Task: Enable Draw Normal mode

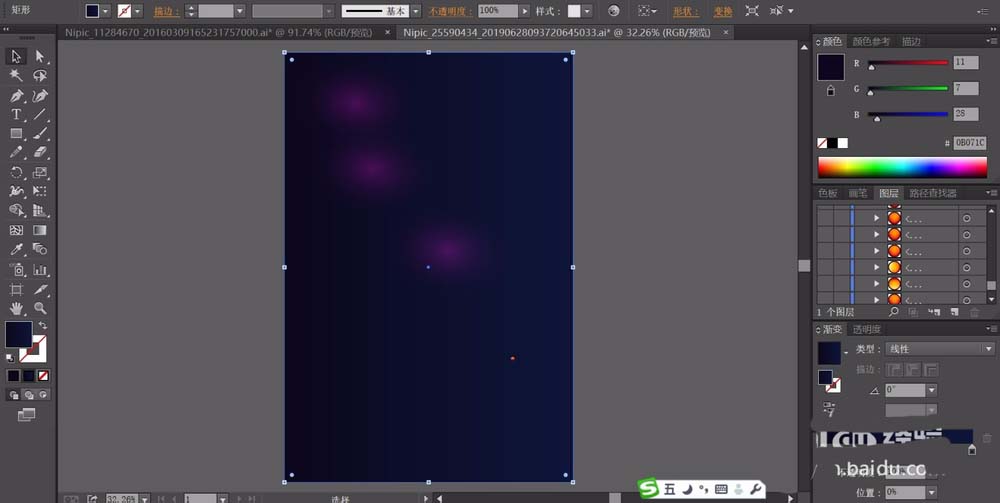Action: [x=14, y=395]
